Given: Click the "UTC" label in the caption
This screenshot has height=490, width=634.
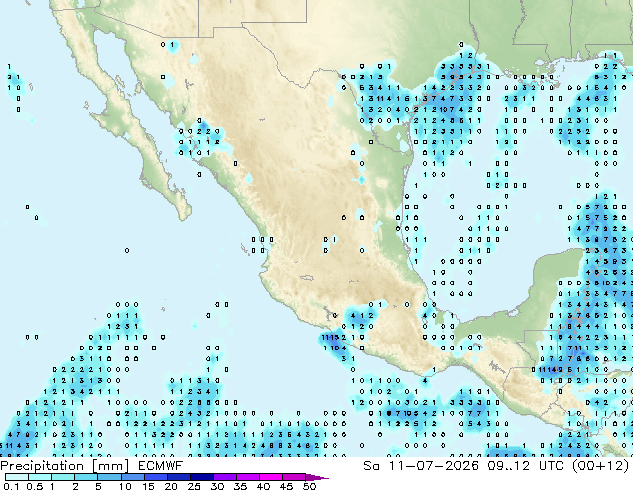Looking at the screenshot, I should point(552,466).
